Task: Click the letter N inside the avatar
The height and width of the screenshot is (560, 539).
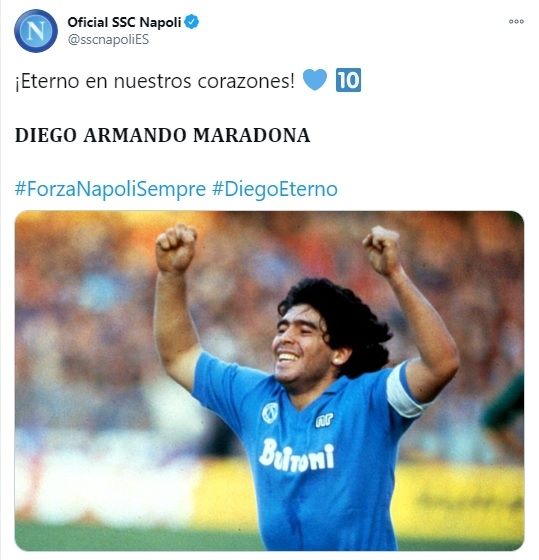Action: (36, 31)
